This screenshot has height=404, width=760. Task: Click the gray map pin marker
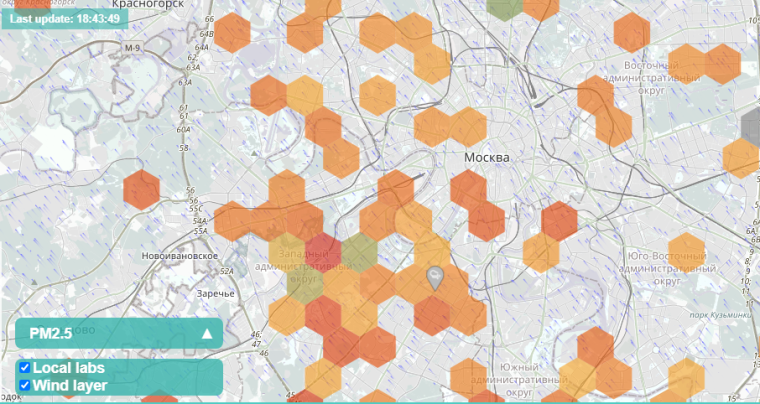[434, 277]
